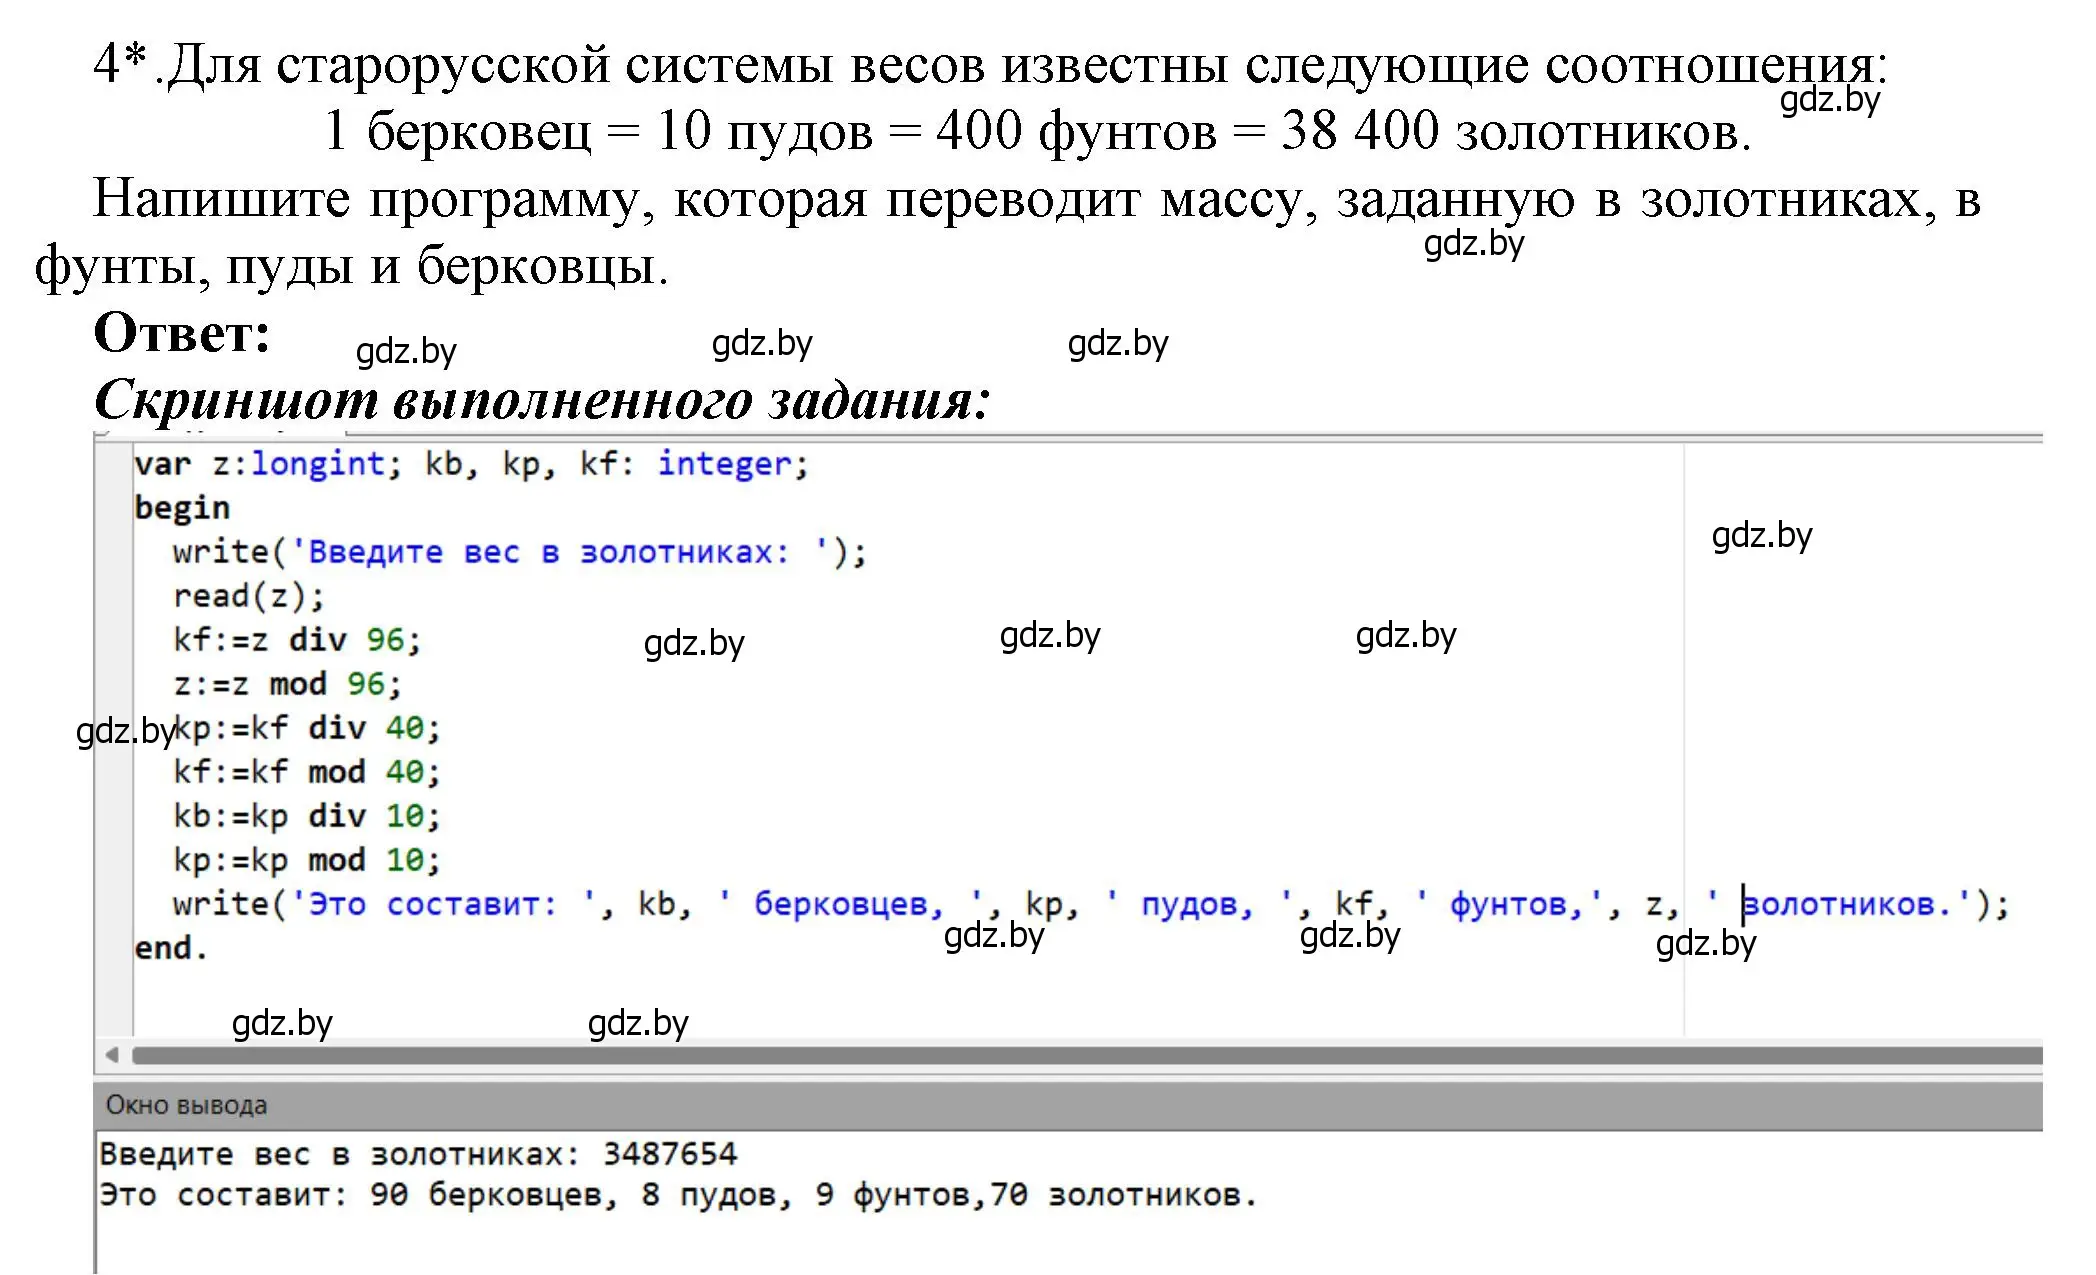This screenshot has height=1275, width=2096.
Task: Click the editor horizontal scrollbar thumb
Action: coord(1087,1055)
